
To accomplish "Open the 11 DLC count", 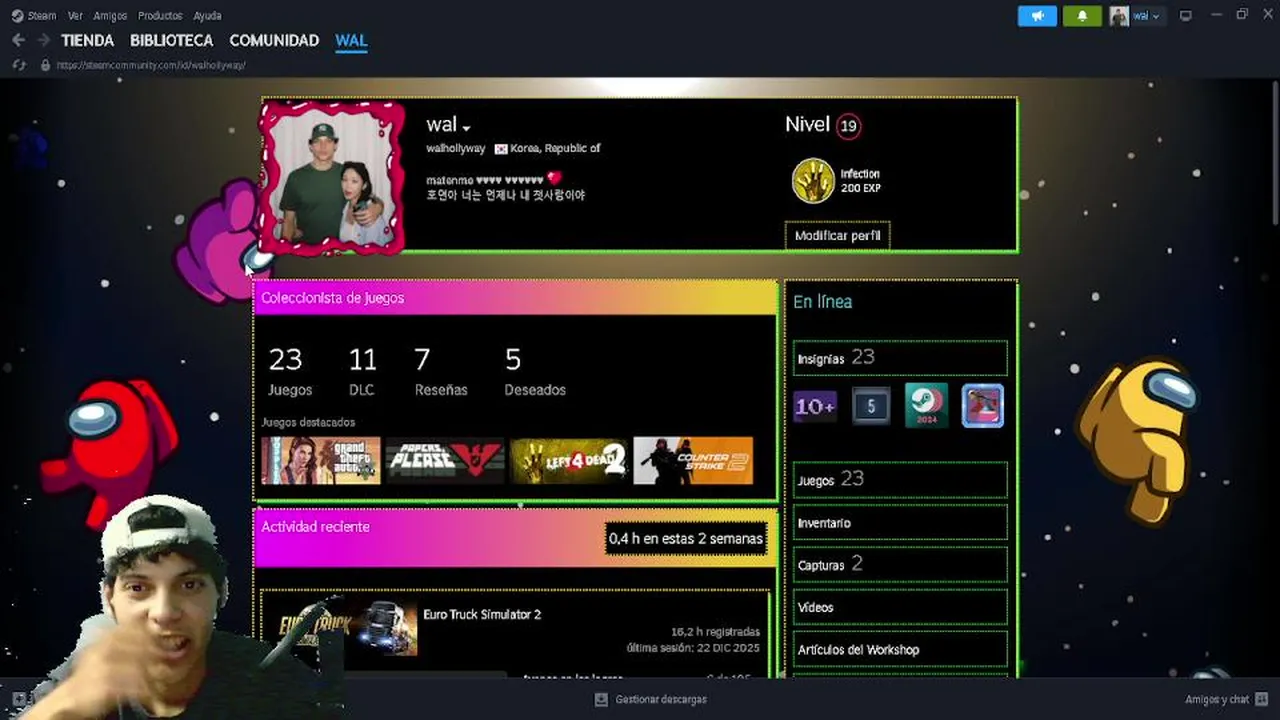I will [x=362, y=371].
